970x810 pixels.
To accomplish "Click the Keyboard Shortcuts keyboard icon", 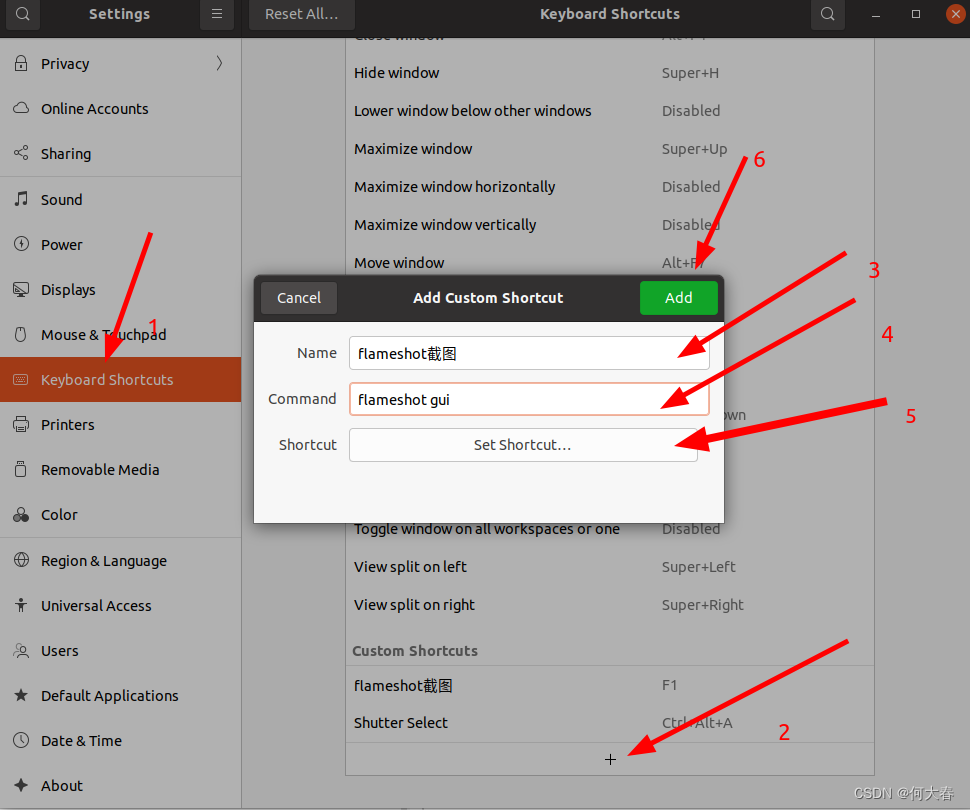I will click(x=21, y=379).
